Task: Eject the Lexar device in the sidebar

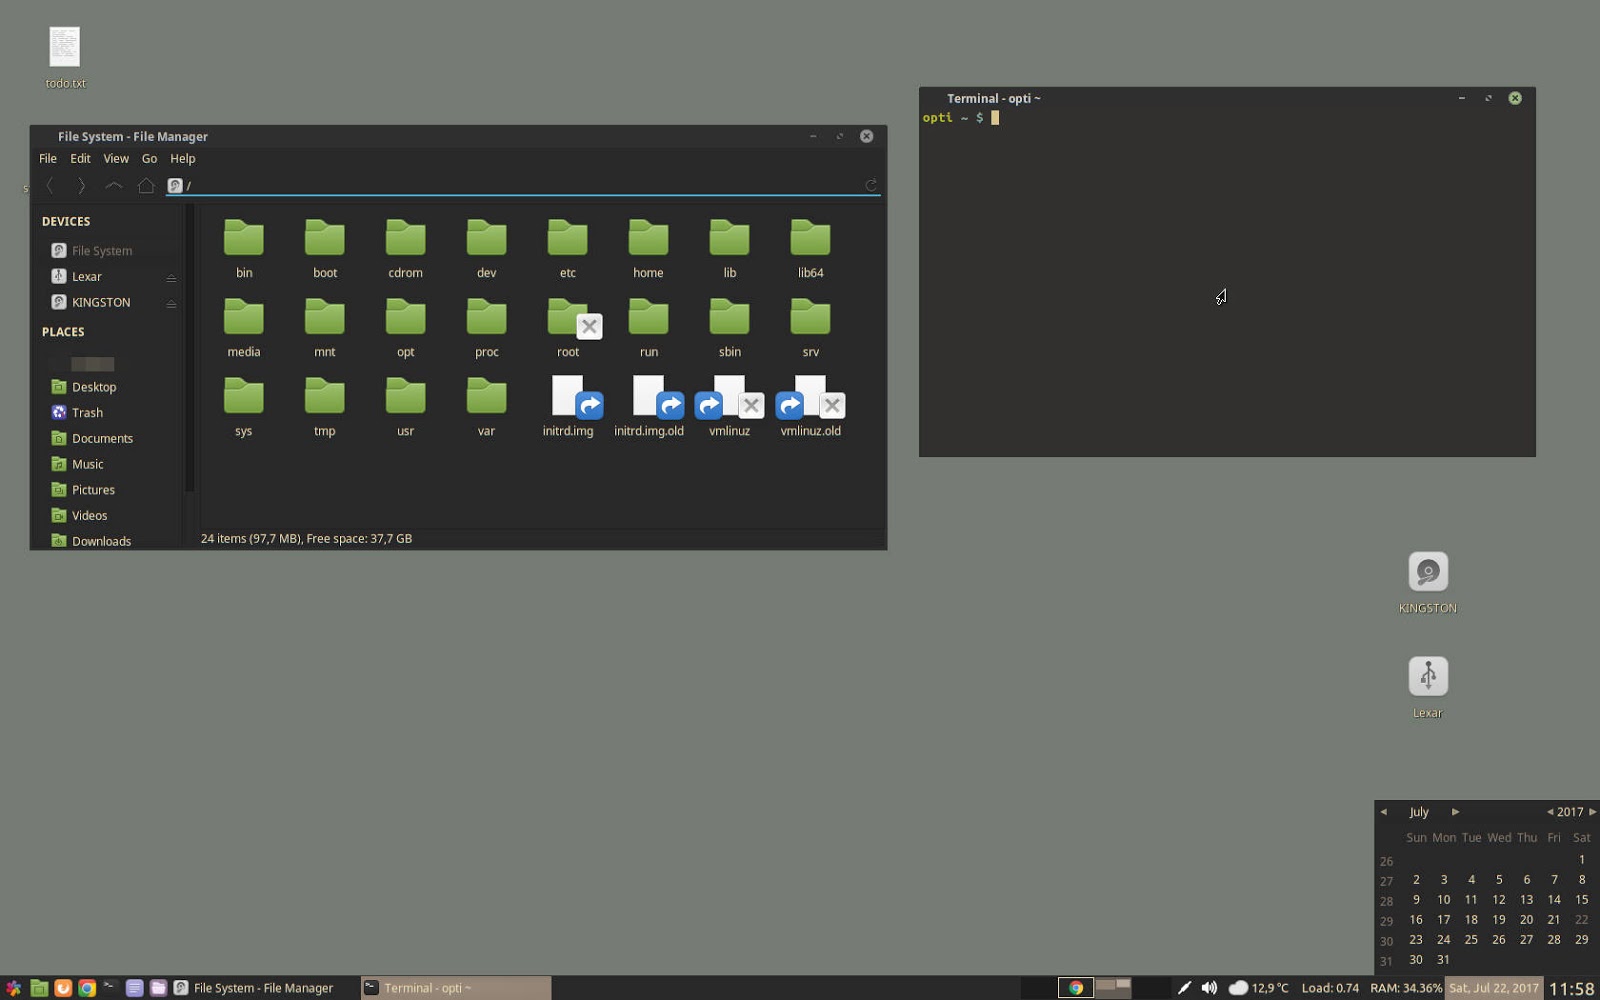Action: click(x=171, y=276)
